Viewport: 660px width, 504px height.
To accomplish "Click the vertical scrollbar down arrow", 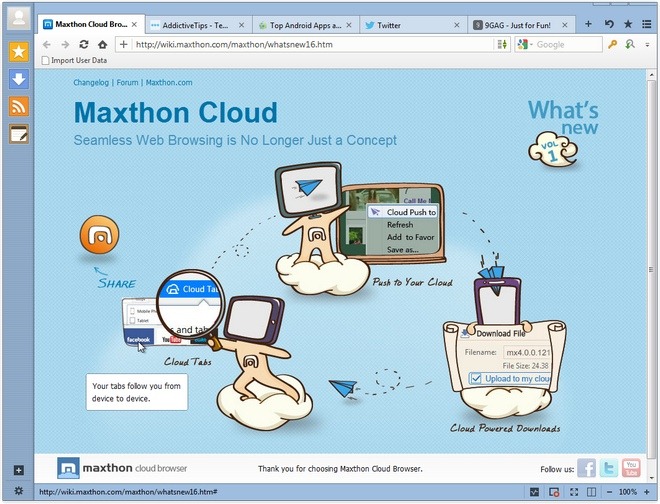I will [652, 477].
